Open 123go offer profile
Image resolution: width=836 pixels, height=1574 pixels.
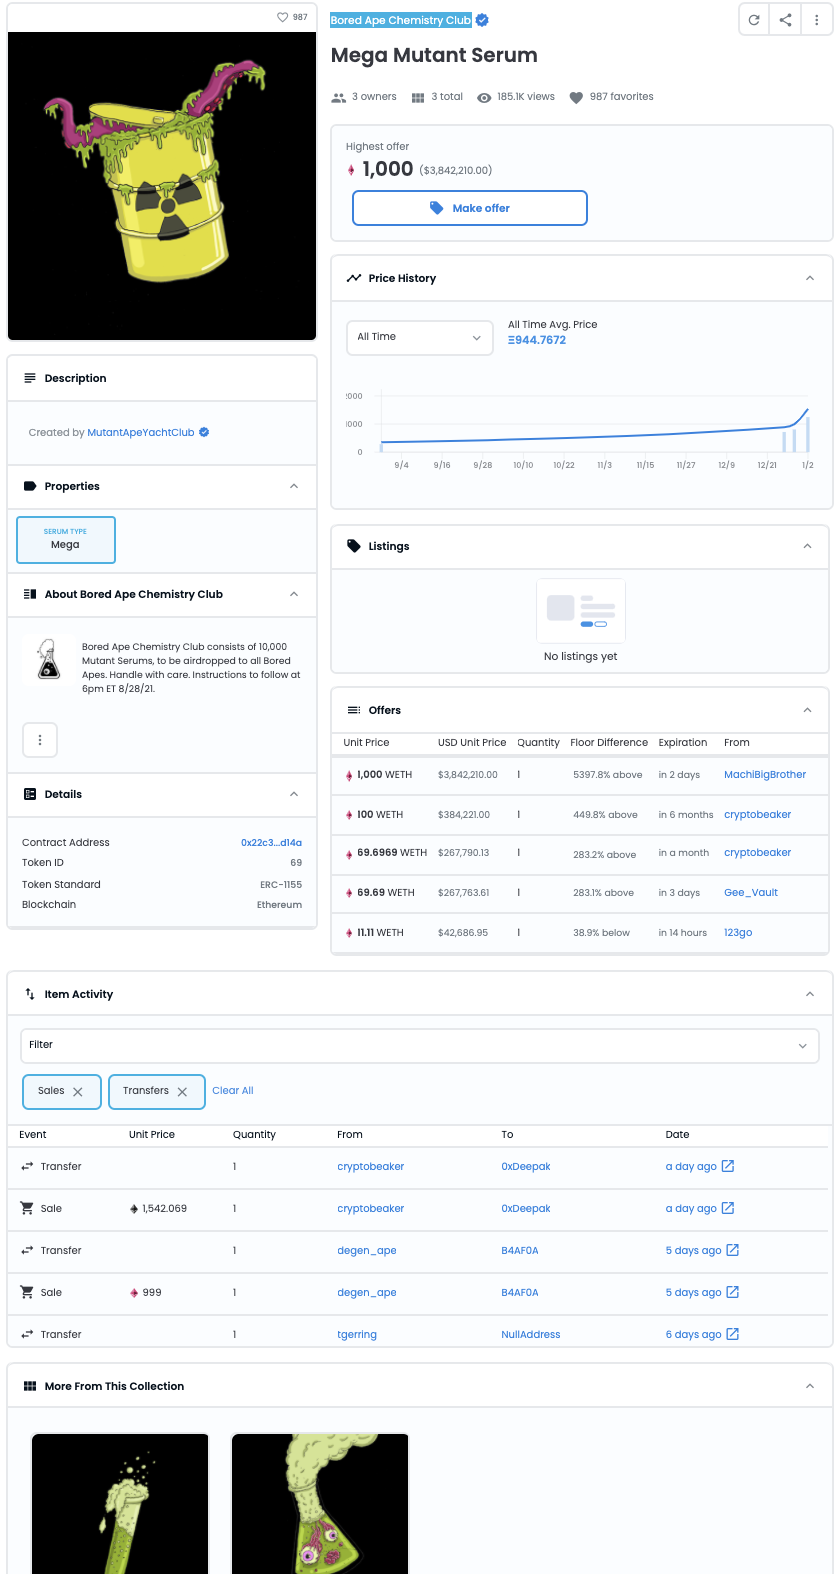click(738, 933)
